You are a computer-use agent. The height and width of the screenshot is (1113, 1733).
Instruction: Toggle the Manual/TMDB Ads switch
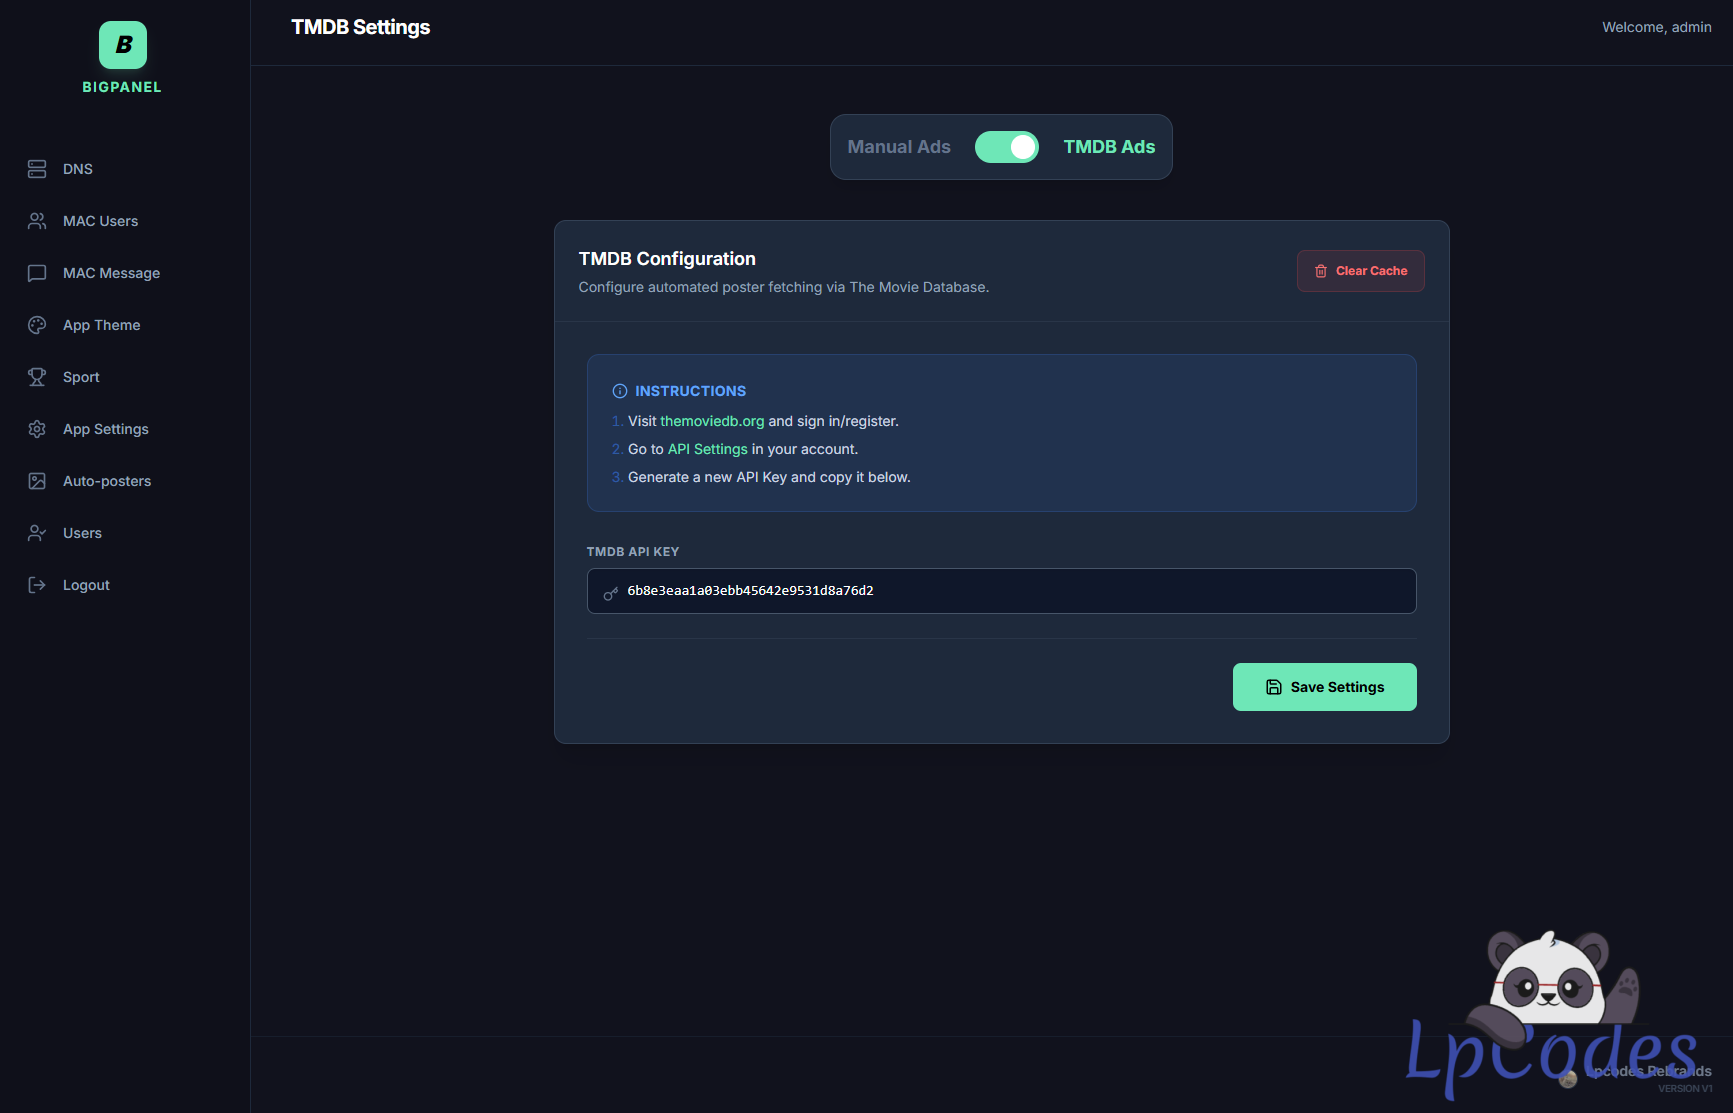pyautogui.click(x=1006, y=147)
